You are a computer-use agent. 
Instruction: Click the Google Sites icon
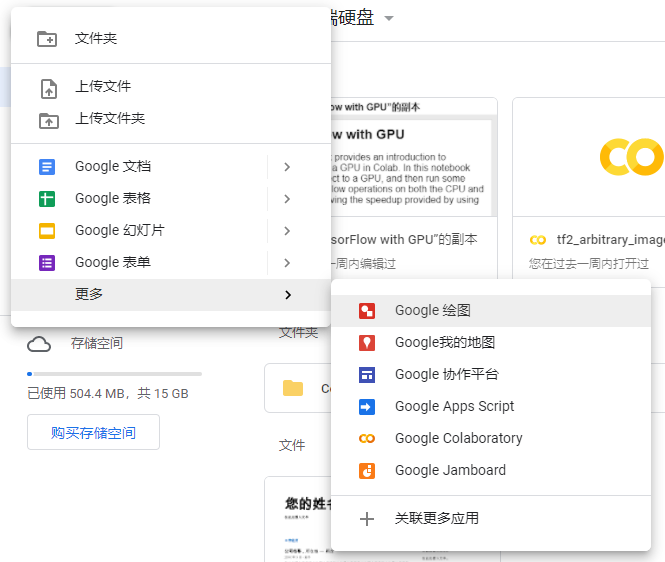point(367,375)
